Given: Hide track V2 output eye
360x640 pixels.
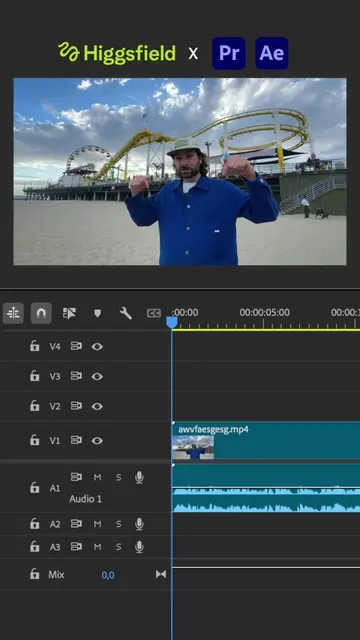Looking at the screenshot, I should 97,406.
